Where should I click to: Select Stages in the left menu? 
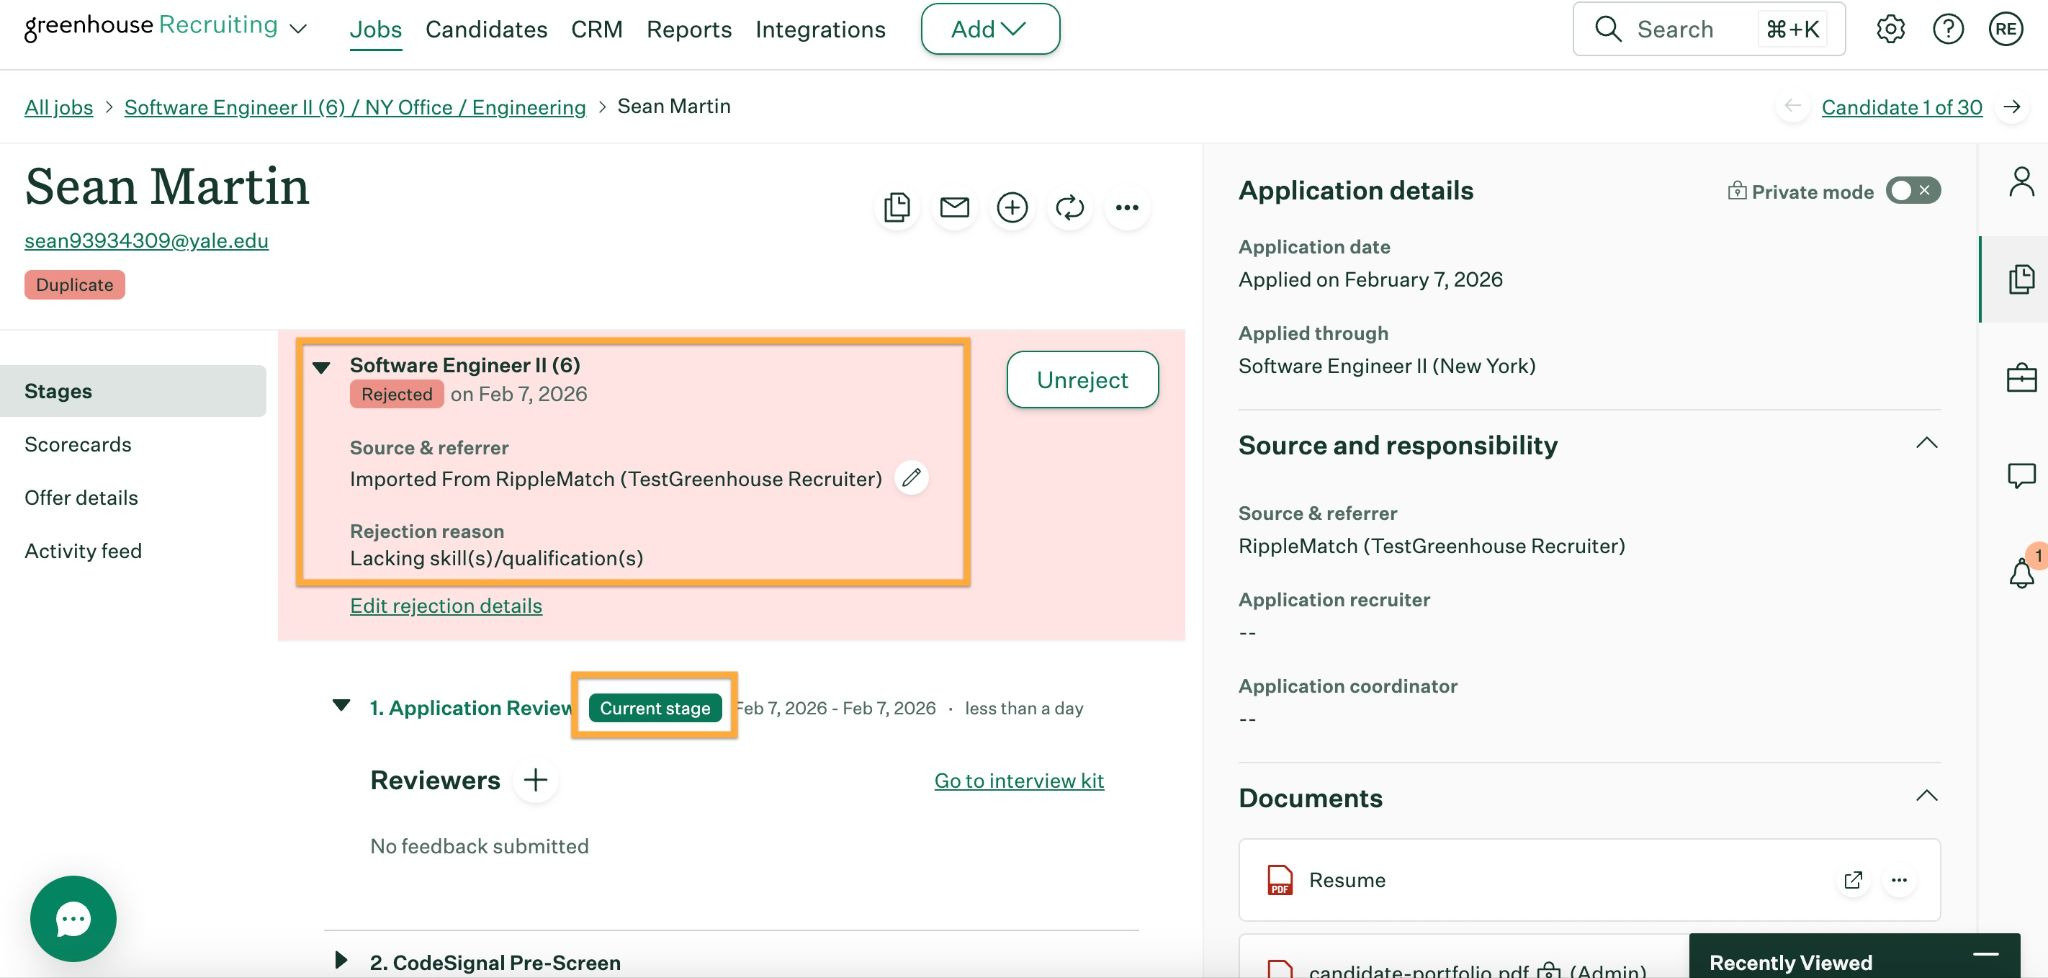tap(133, 391)
